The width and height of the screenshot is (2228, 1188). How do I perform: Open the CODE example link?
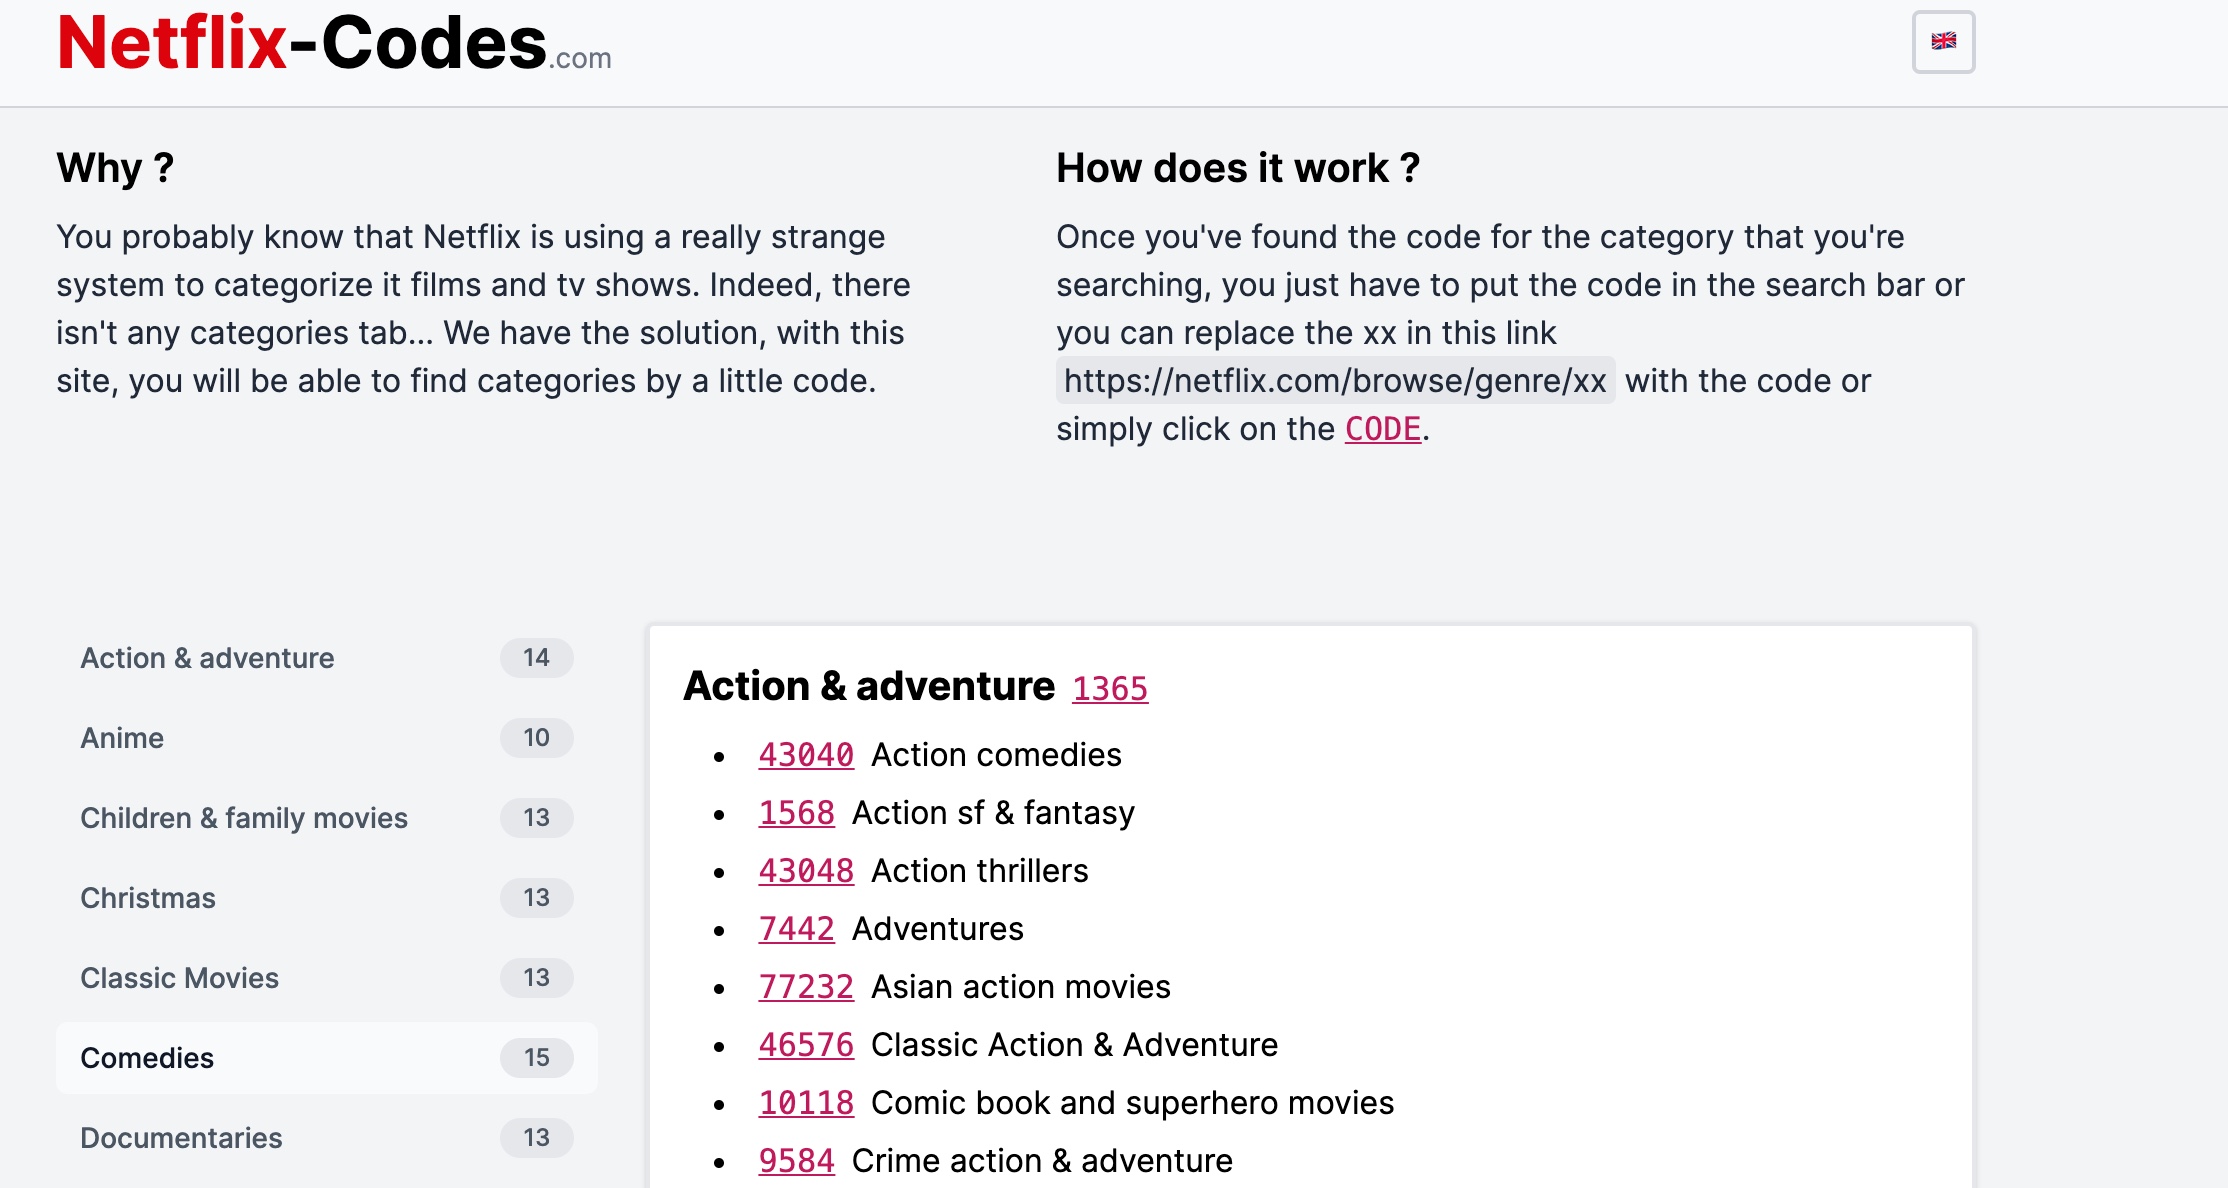pos(1382,429)
